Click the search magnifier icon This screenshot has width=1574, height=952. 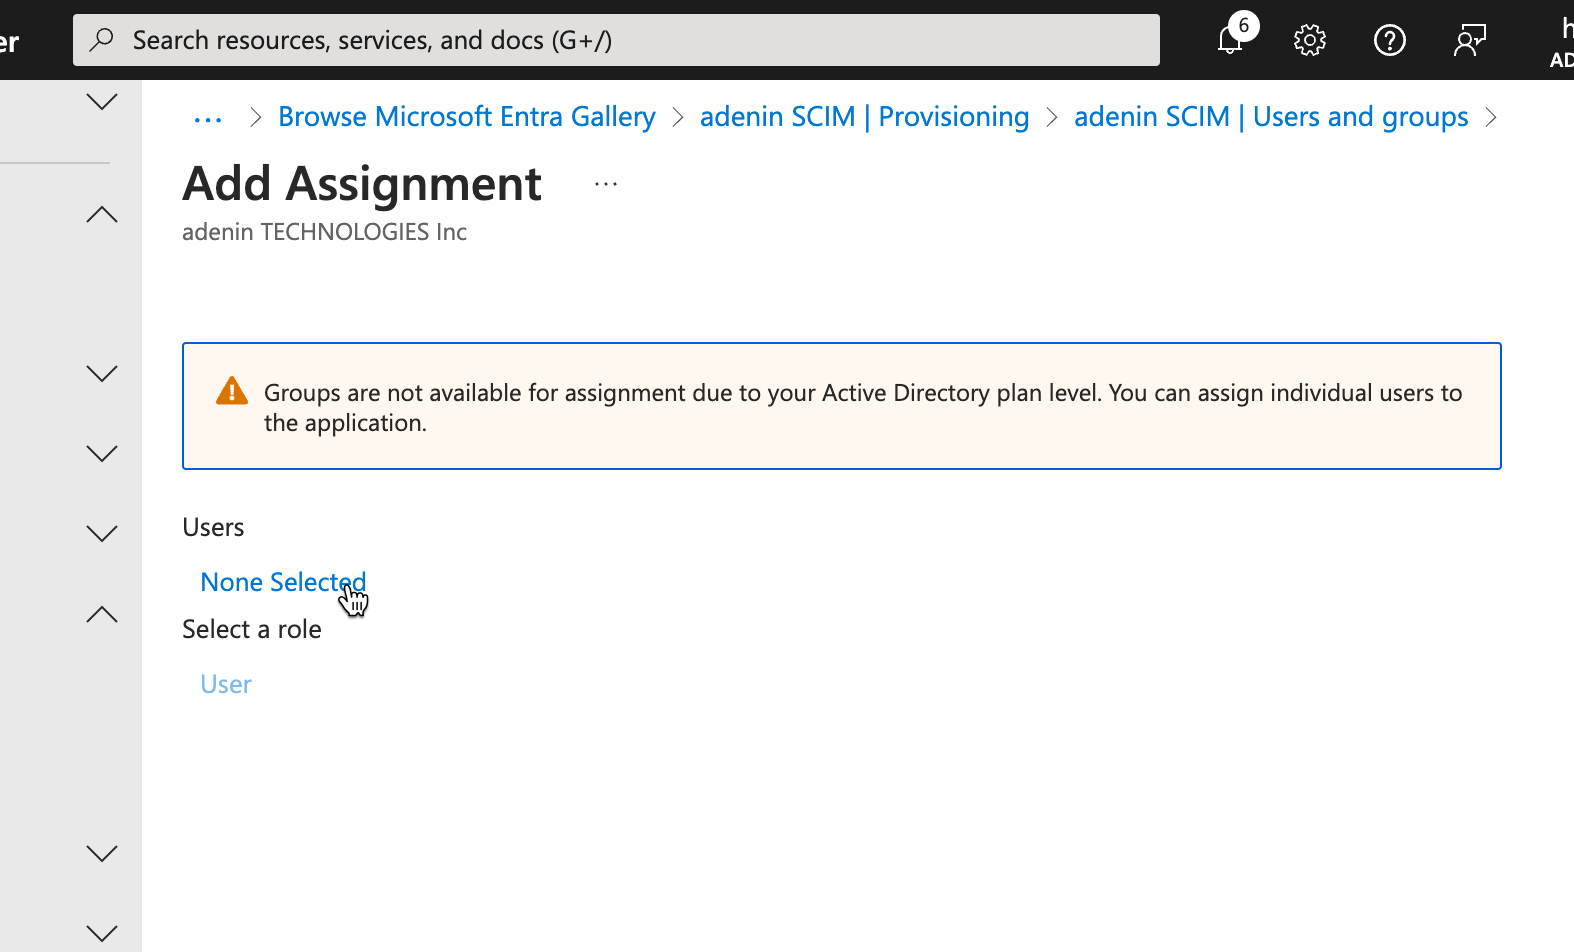tap(101, 40)
